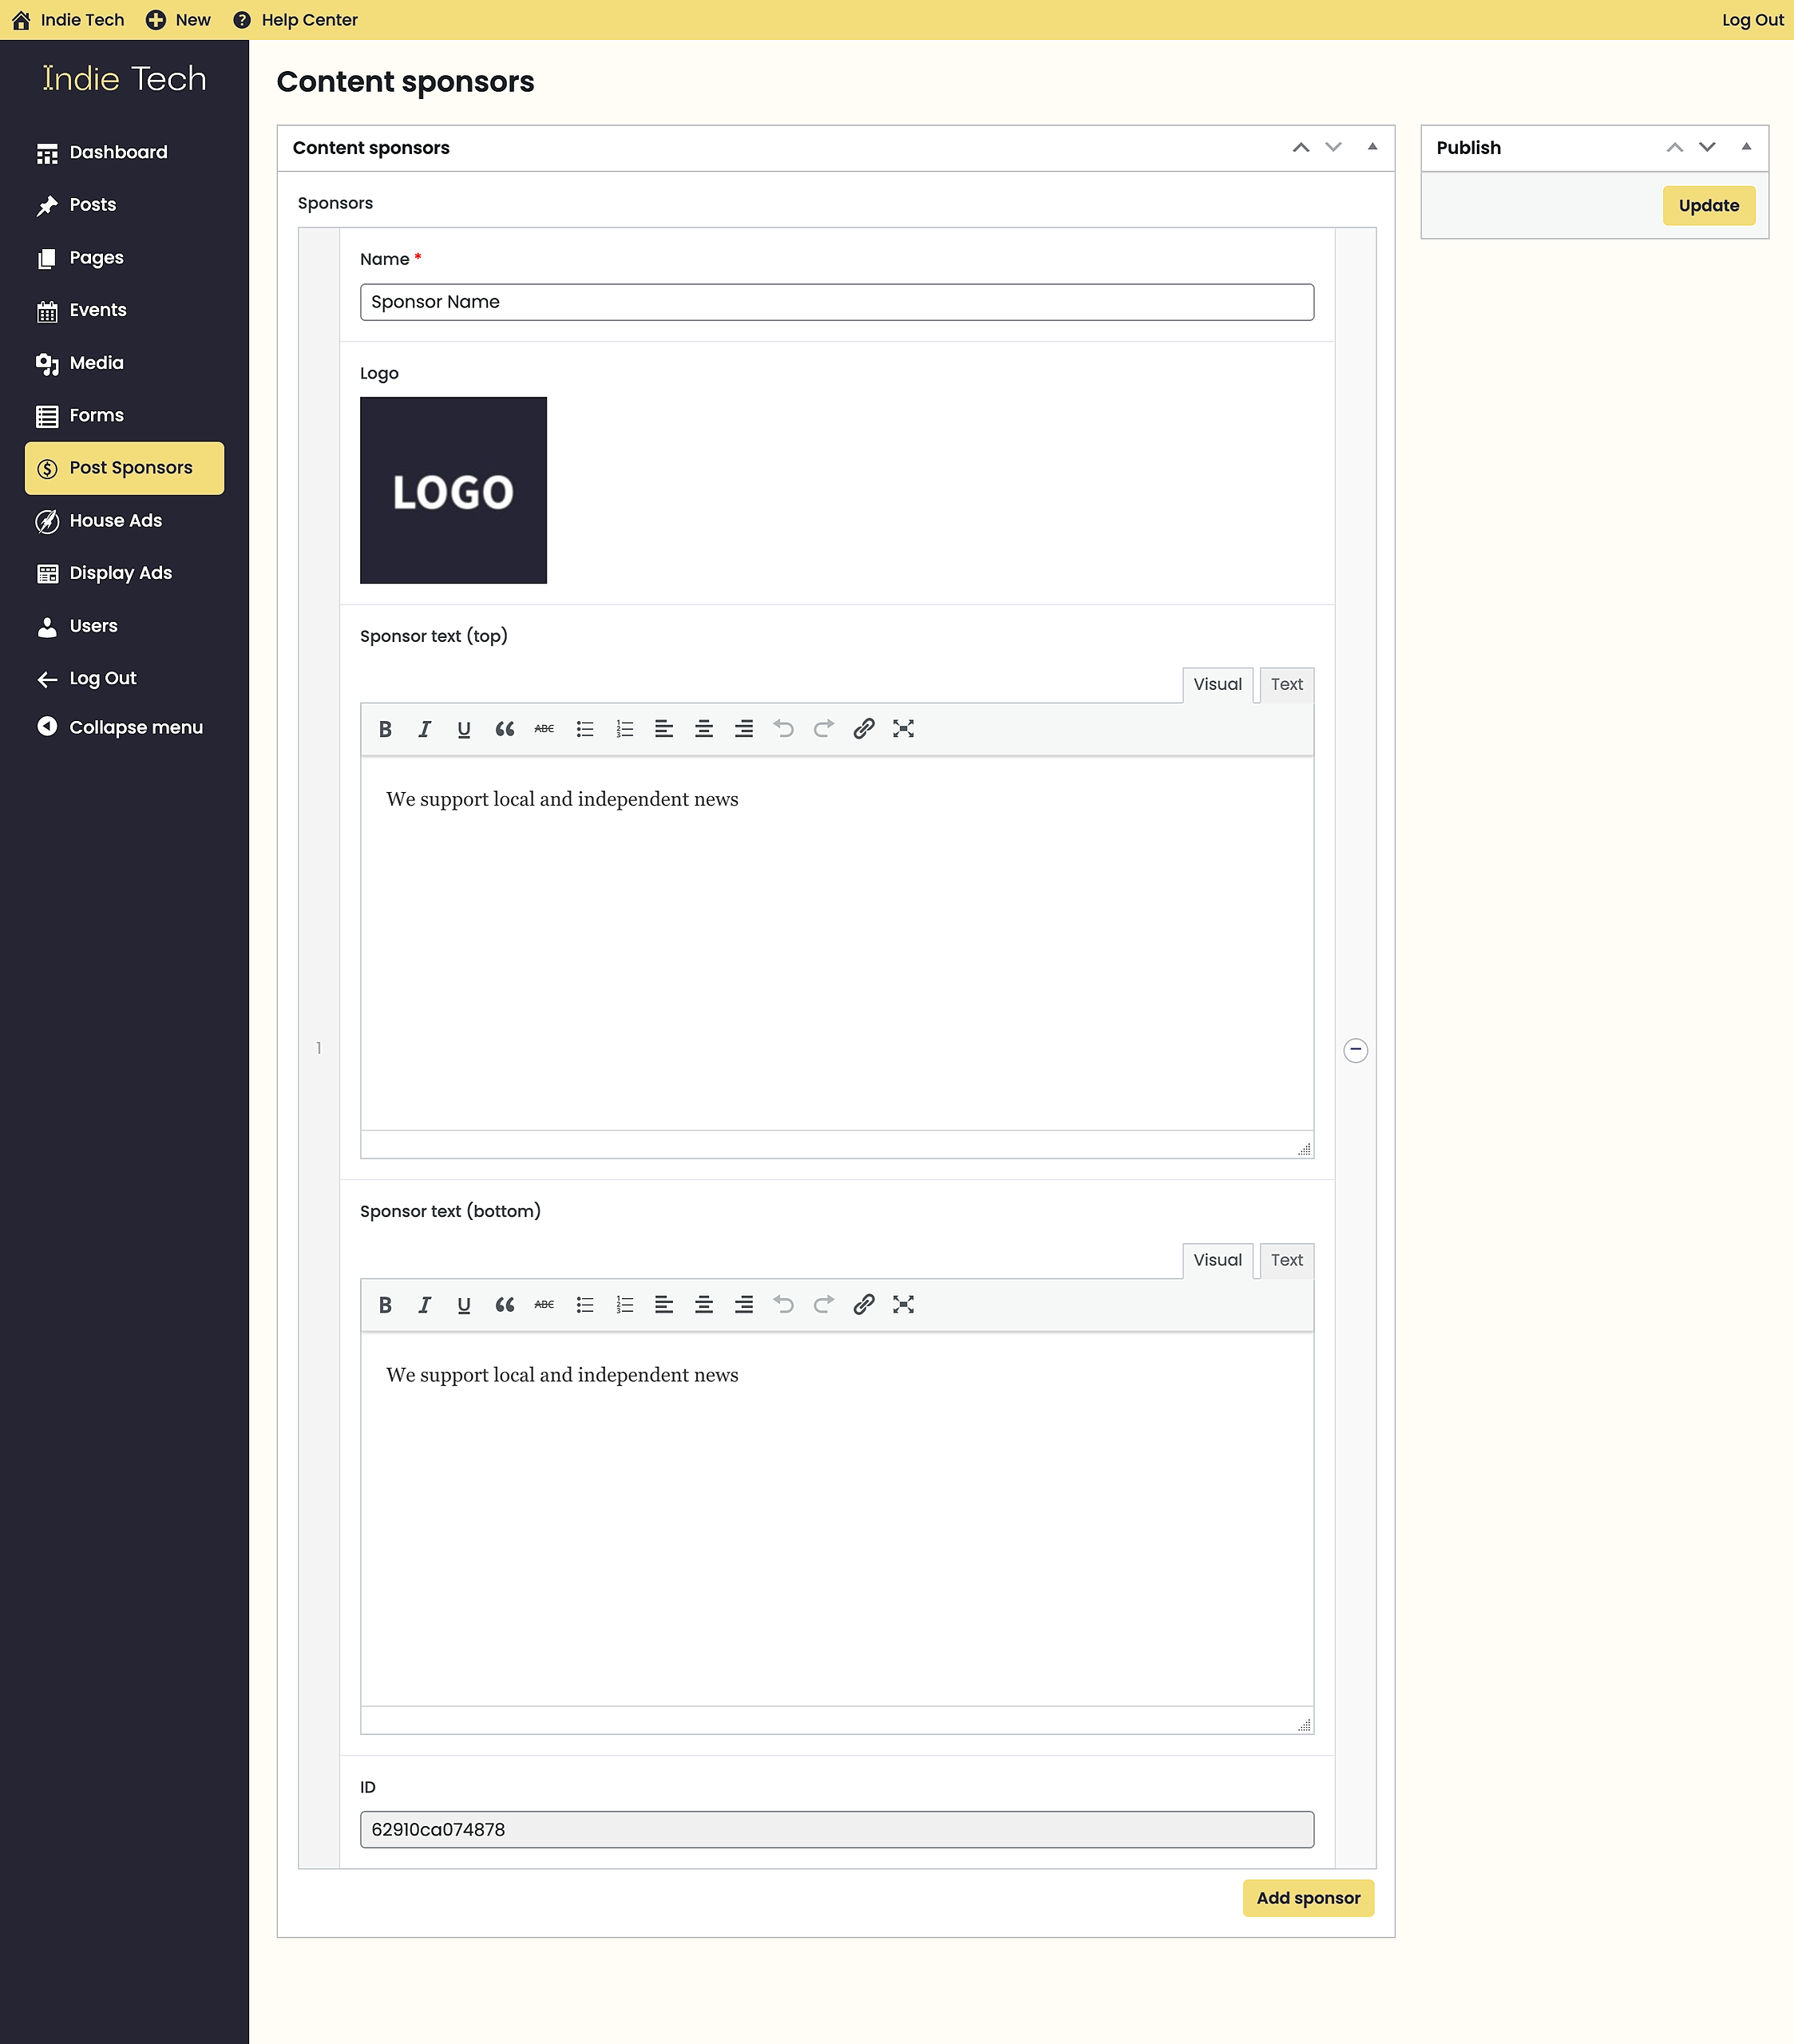Collapse the Content sponsors panel triangle

click(1372, 147)
